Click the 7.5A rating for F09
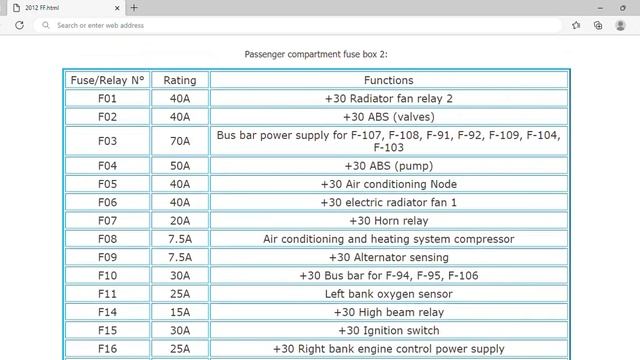640x360 pixels. pos(180,257)
